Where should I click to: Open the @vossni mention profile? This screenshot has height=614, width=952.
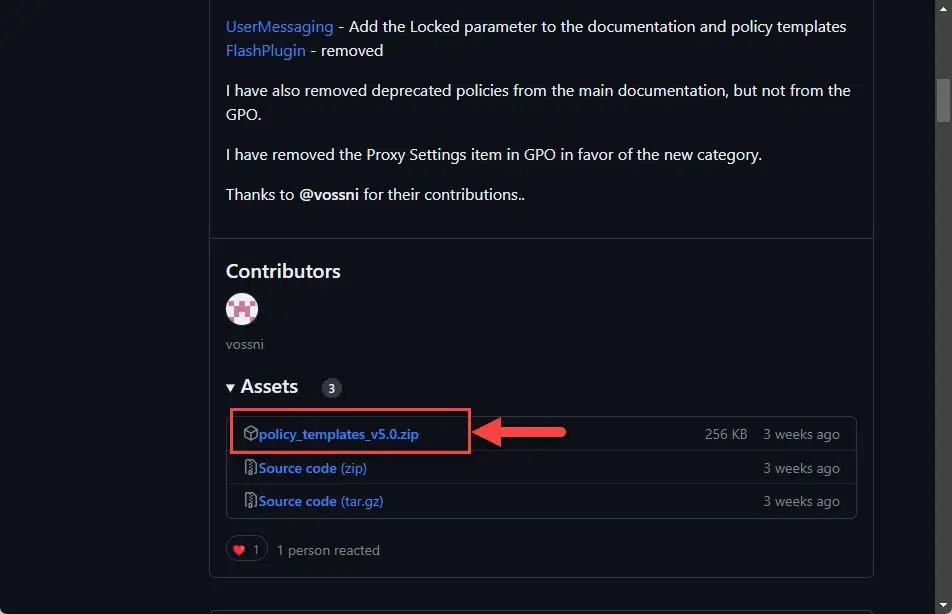[x=329, y=195]
